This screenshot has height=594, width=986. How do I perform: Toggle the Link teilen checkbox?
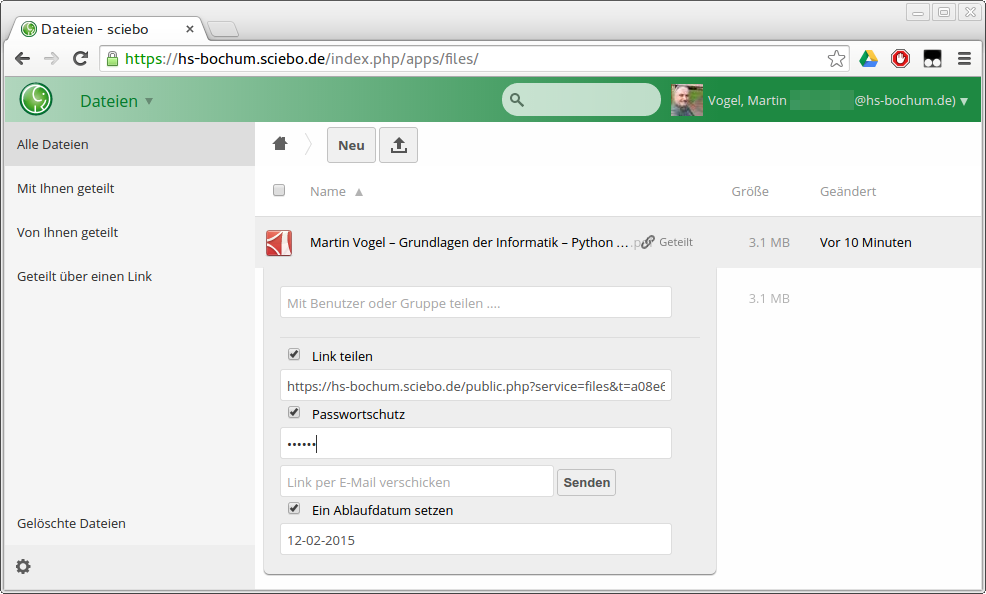[x=294, y=355]
